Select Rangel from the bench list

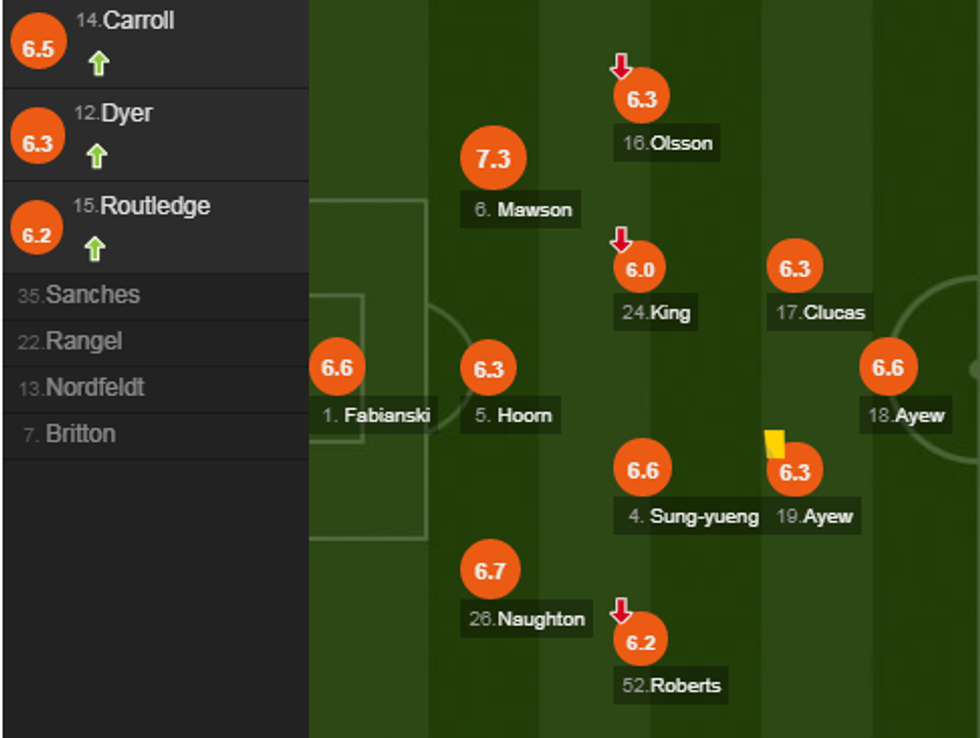pos(83,341)
